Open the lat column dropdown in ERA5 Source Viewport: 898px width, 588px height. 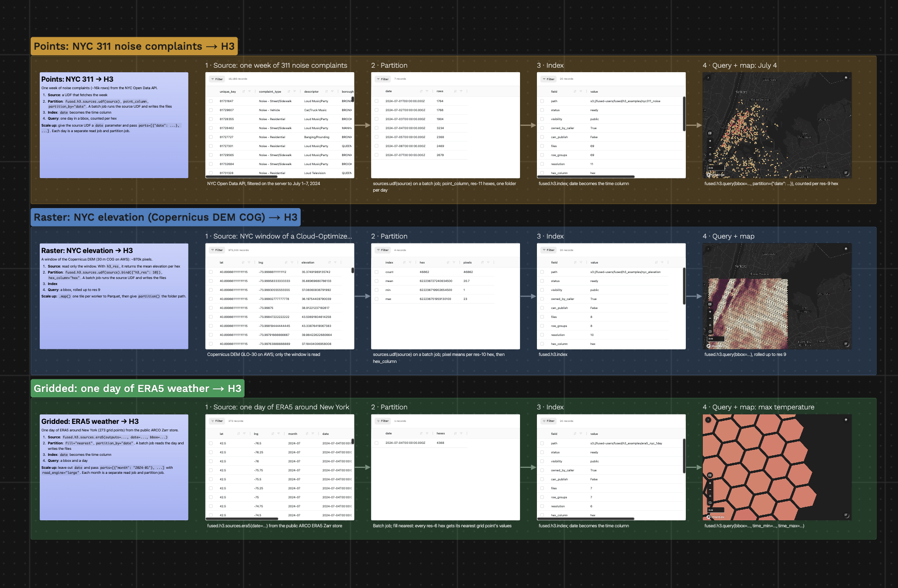tap(245, 434)
